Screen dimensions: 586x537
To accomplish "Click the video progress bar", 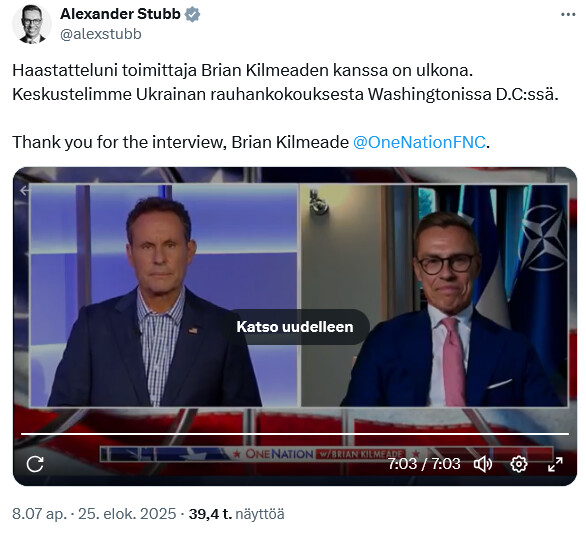I will [x=295, y=434].
